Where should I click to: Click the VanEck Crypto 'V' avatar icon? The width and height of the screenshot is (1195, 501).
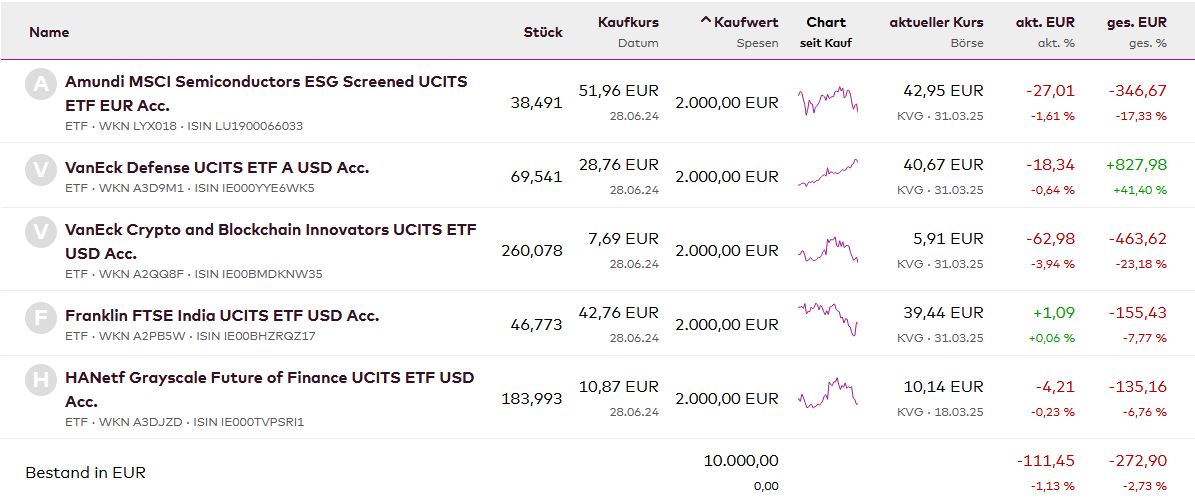tap(40, 232)
